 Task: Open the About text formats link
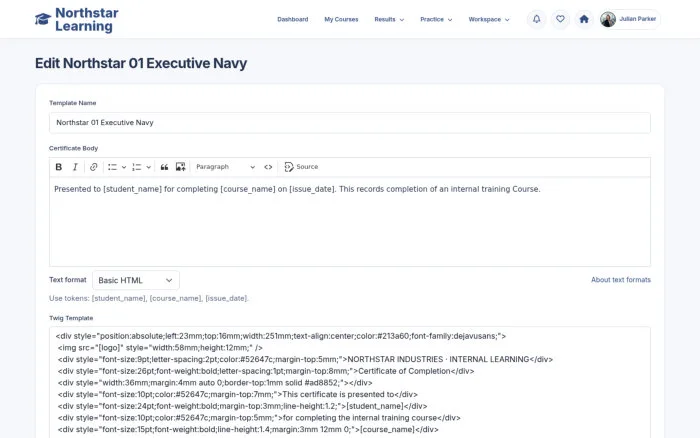621,280
